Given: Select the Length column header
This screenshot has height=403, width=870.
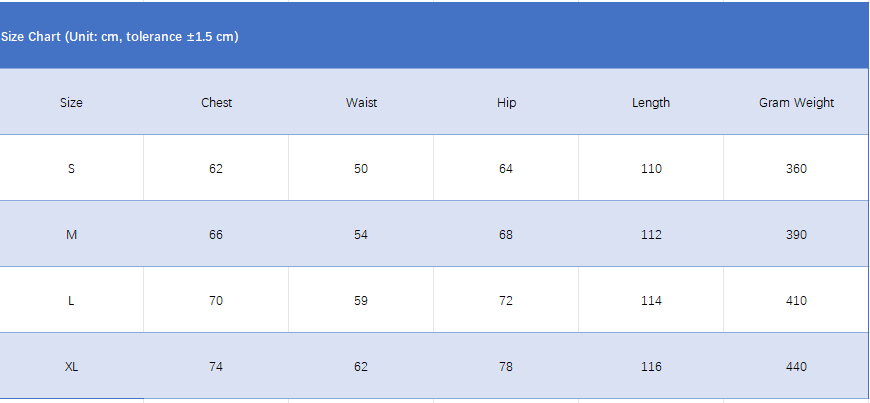Looking at the screenshot, I should [x=651, y=103].
